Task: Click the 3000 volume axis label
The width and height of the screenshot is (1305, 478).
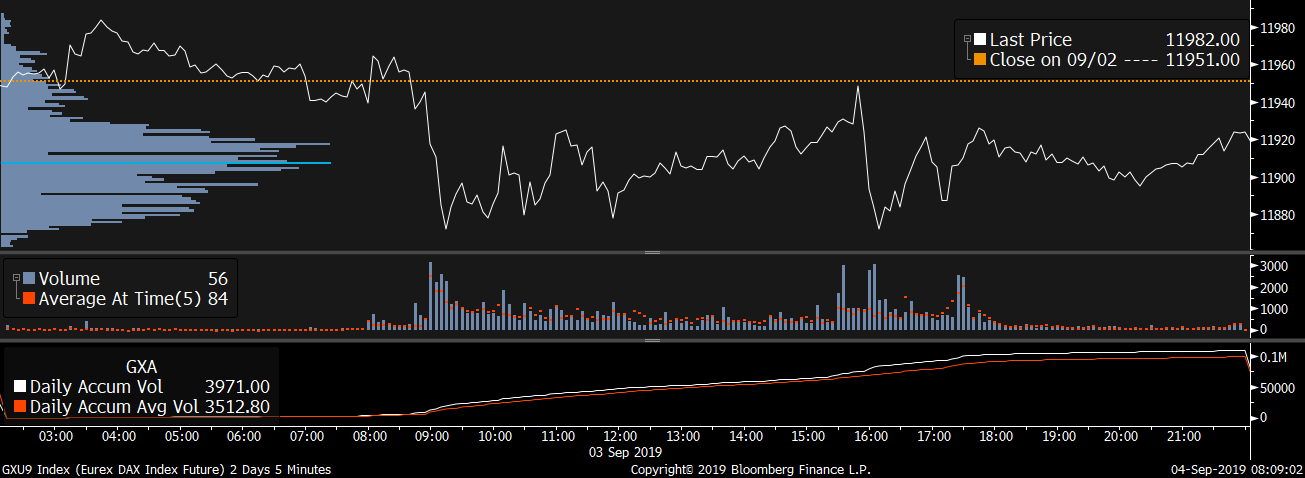Action: pyautogui.click(x=1274, y=266)
